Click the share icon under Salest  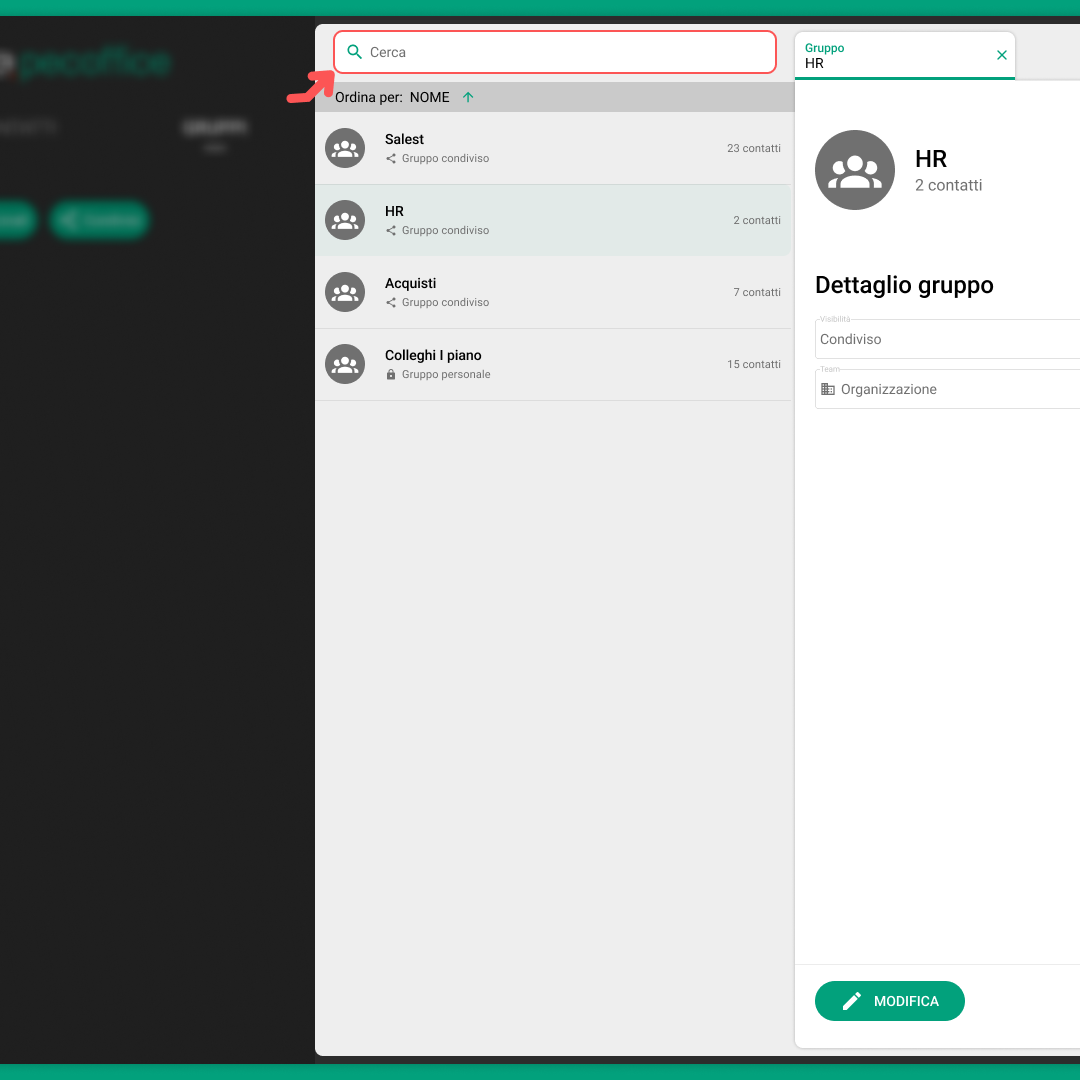pos(391,158)
